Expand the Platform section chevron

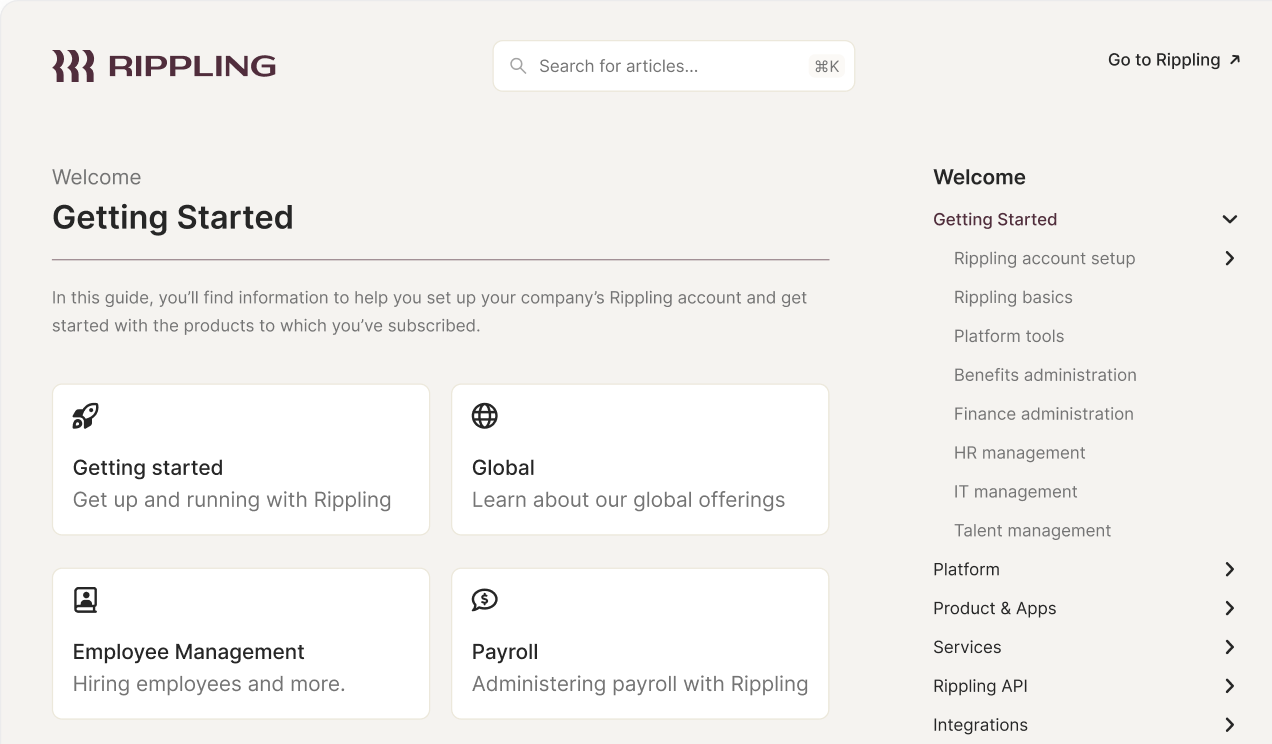click(x=1230, y=569)
